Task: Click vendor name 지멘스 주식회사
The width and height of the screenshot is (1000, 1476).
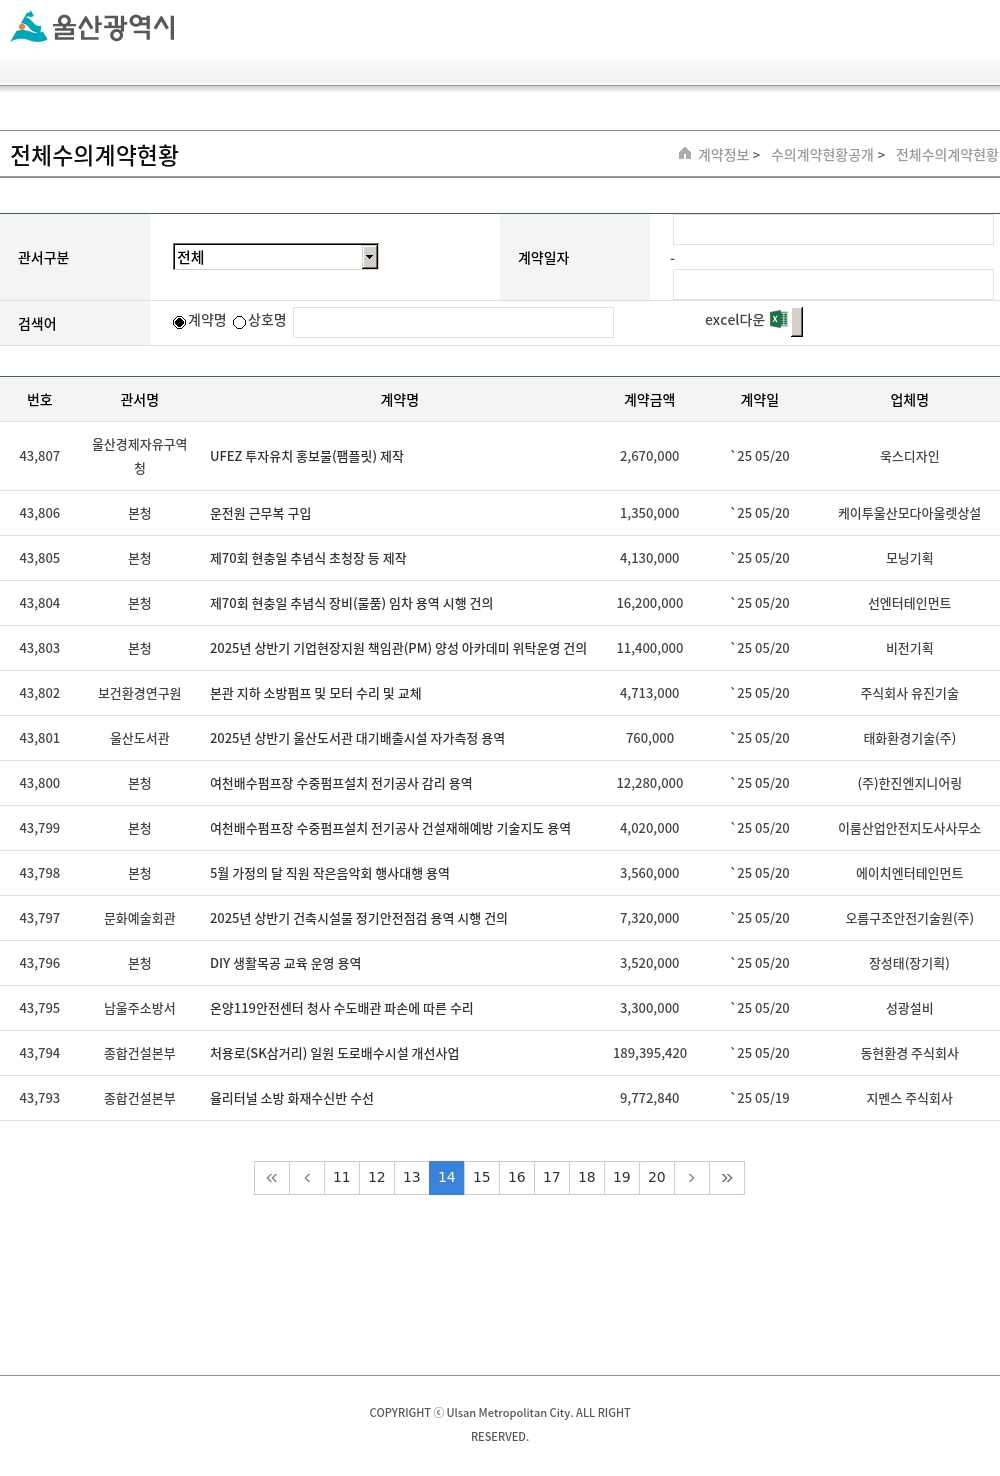Action: [x=910, y=1099]
